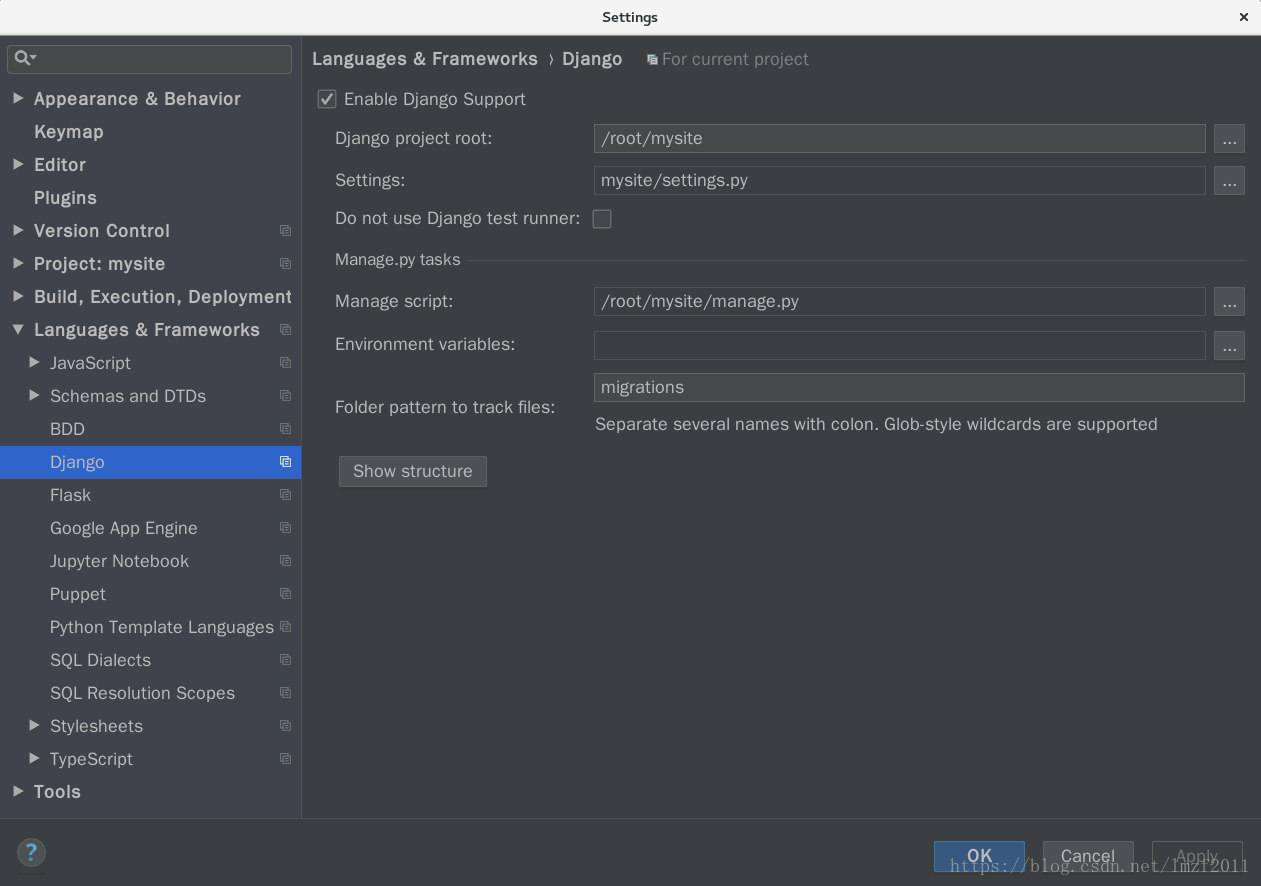The width and height of the screenshot is (1261, 886).
Task: Expand the Project: mysite section arrow
Action: pos(18,263)
